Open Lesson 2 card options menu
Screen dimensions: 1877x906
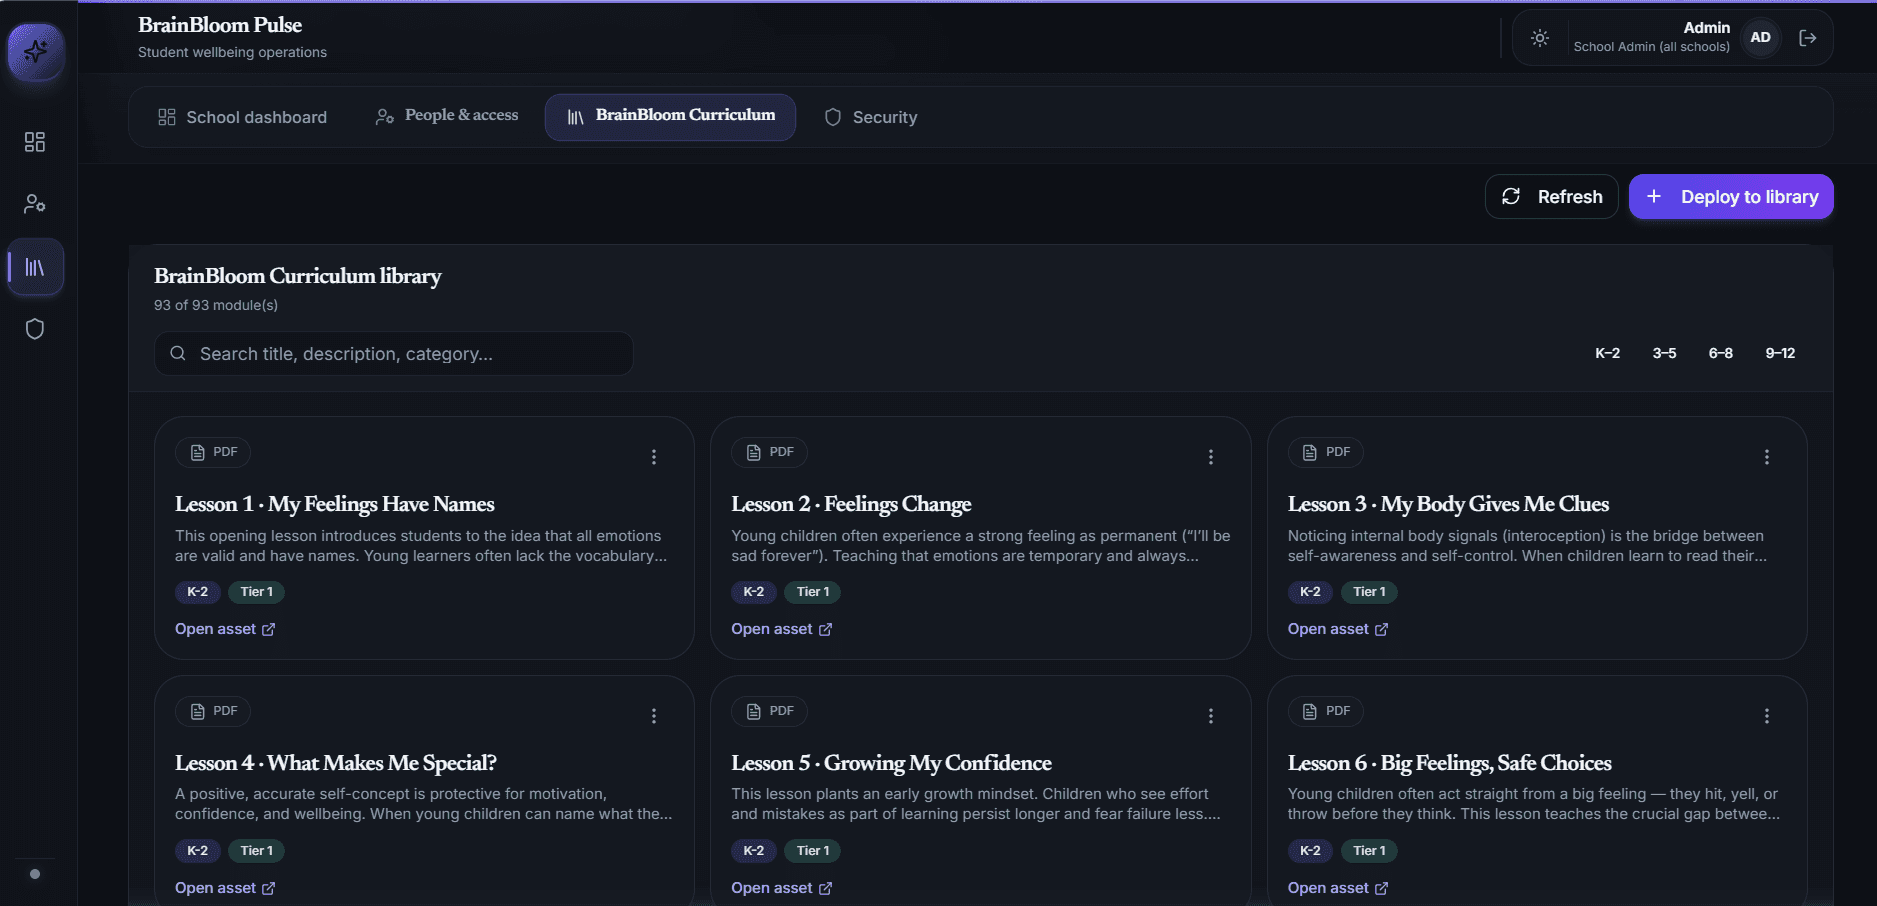1211,457
